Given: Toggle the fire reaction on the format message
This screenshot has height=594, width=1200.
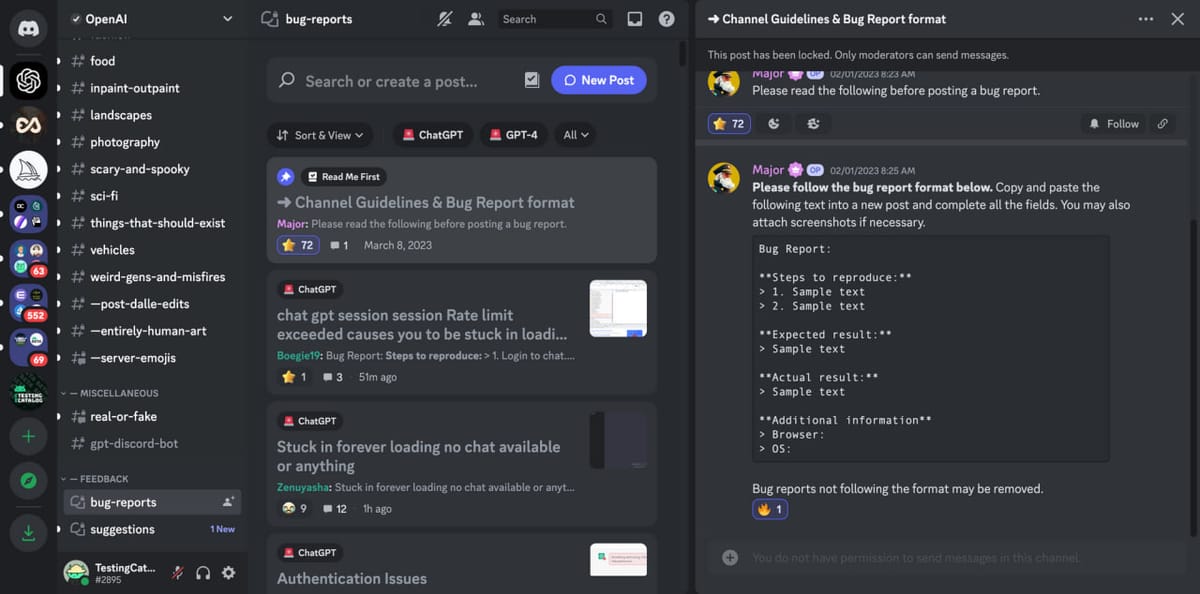Looking at the screenshot, I should (x=770, y=509).
